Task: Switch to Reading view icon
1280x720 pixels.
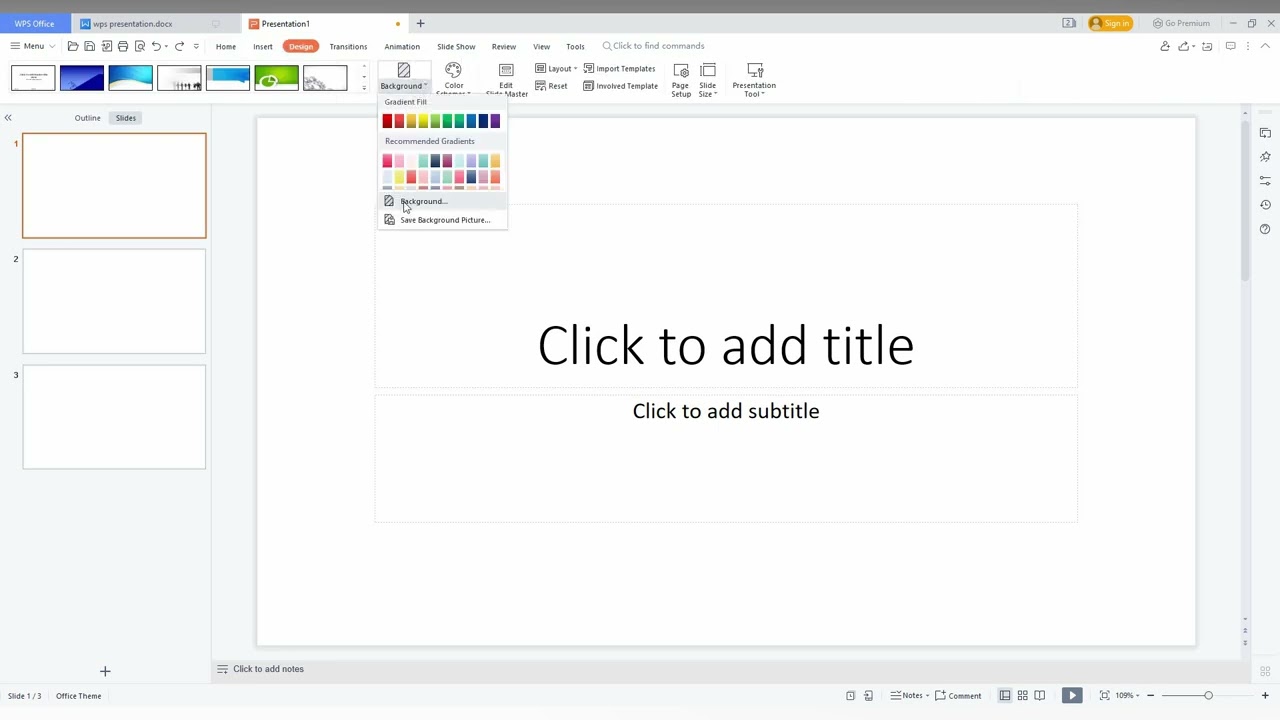Action: point(1040,696)
